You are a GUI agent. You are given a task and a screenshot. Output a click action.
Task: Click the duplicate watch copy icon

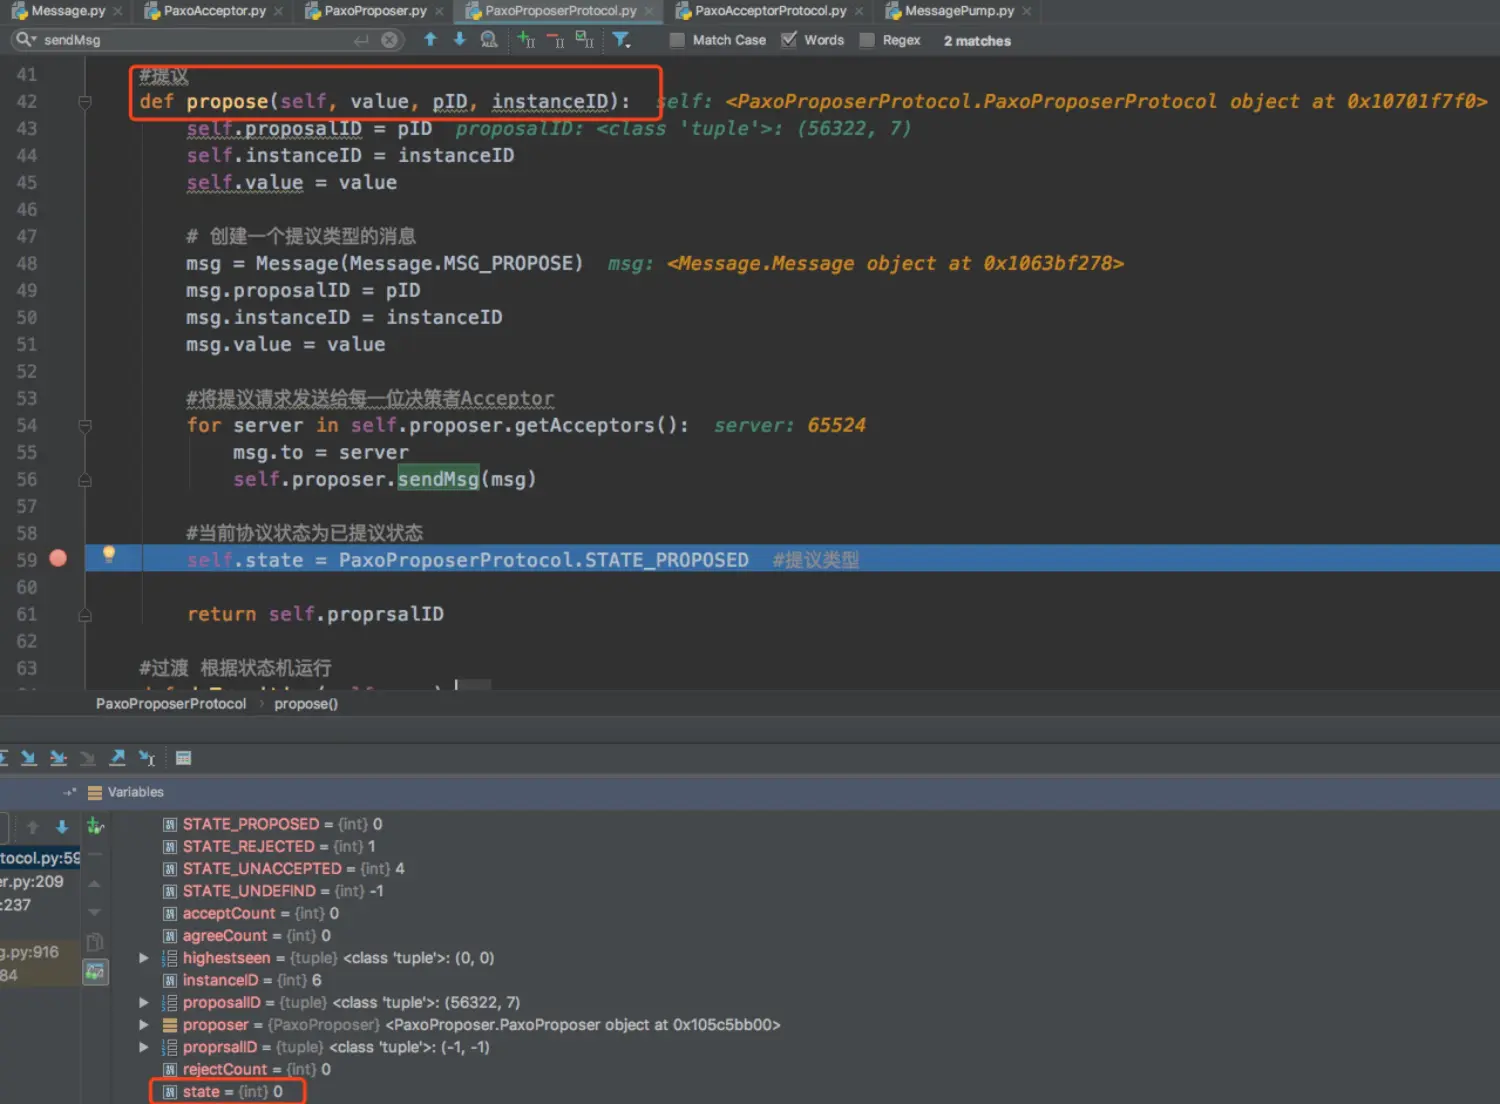click(95, 942)
